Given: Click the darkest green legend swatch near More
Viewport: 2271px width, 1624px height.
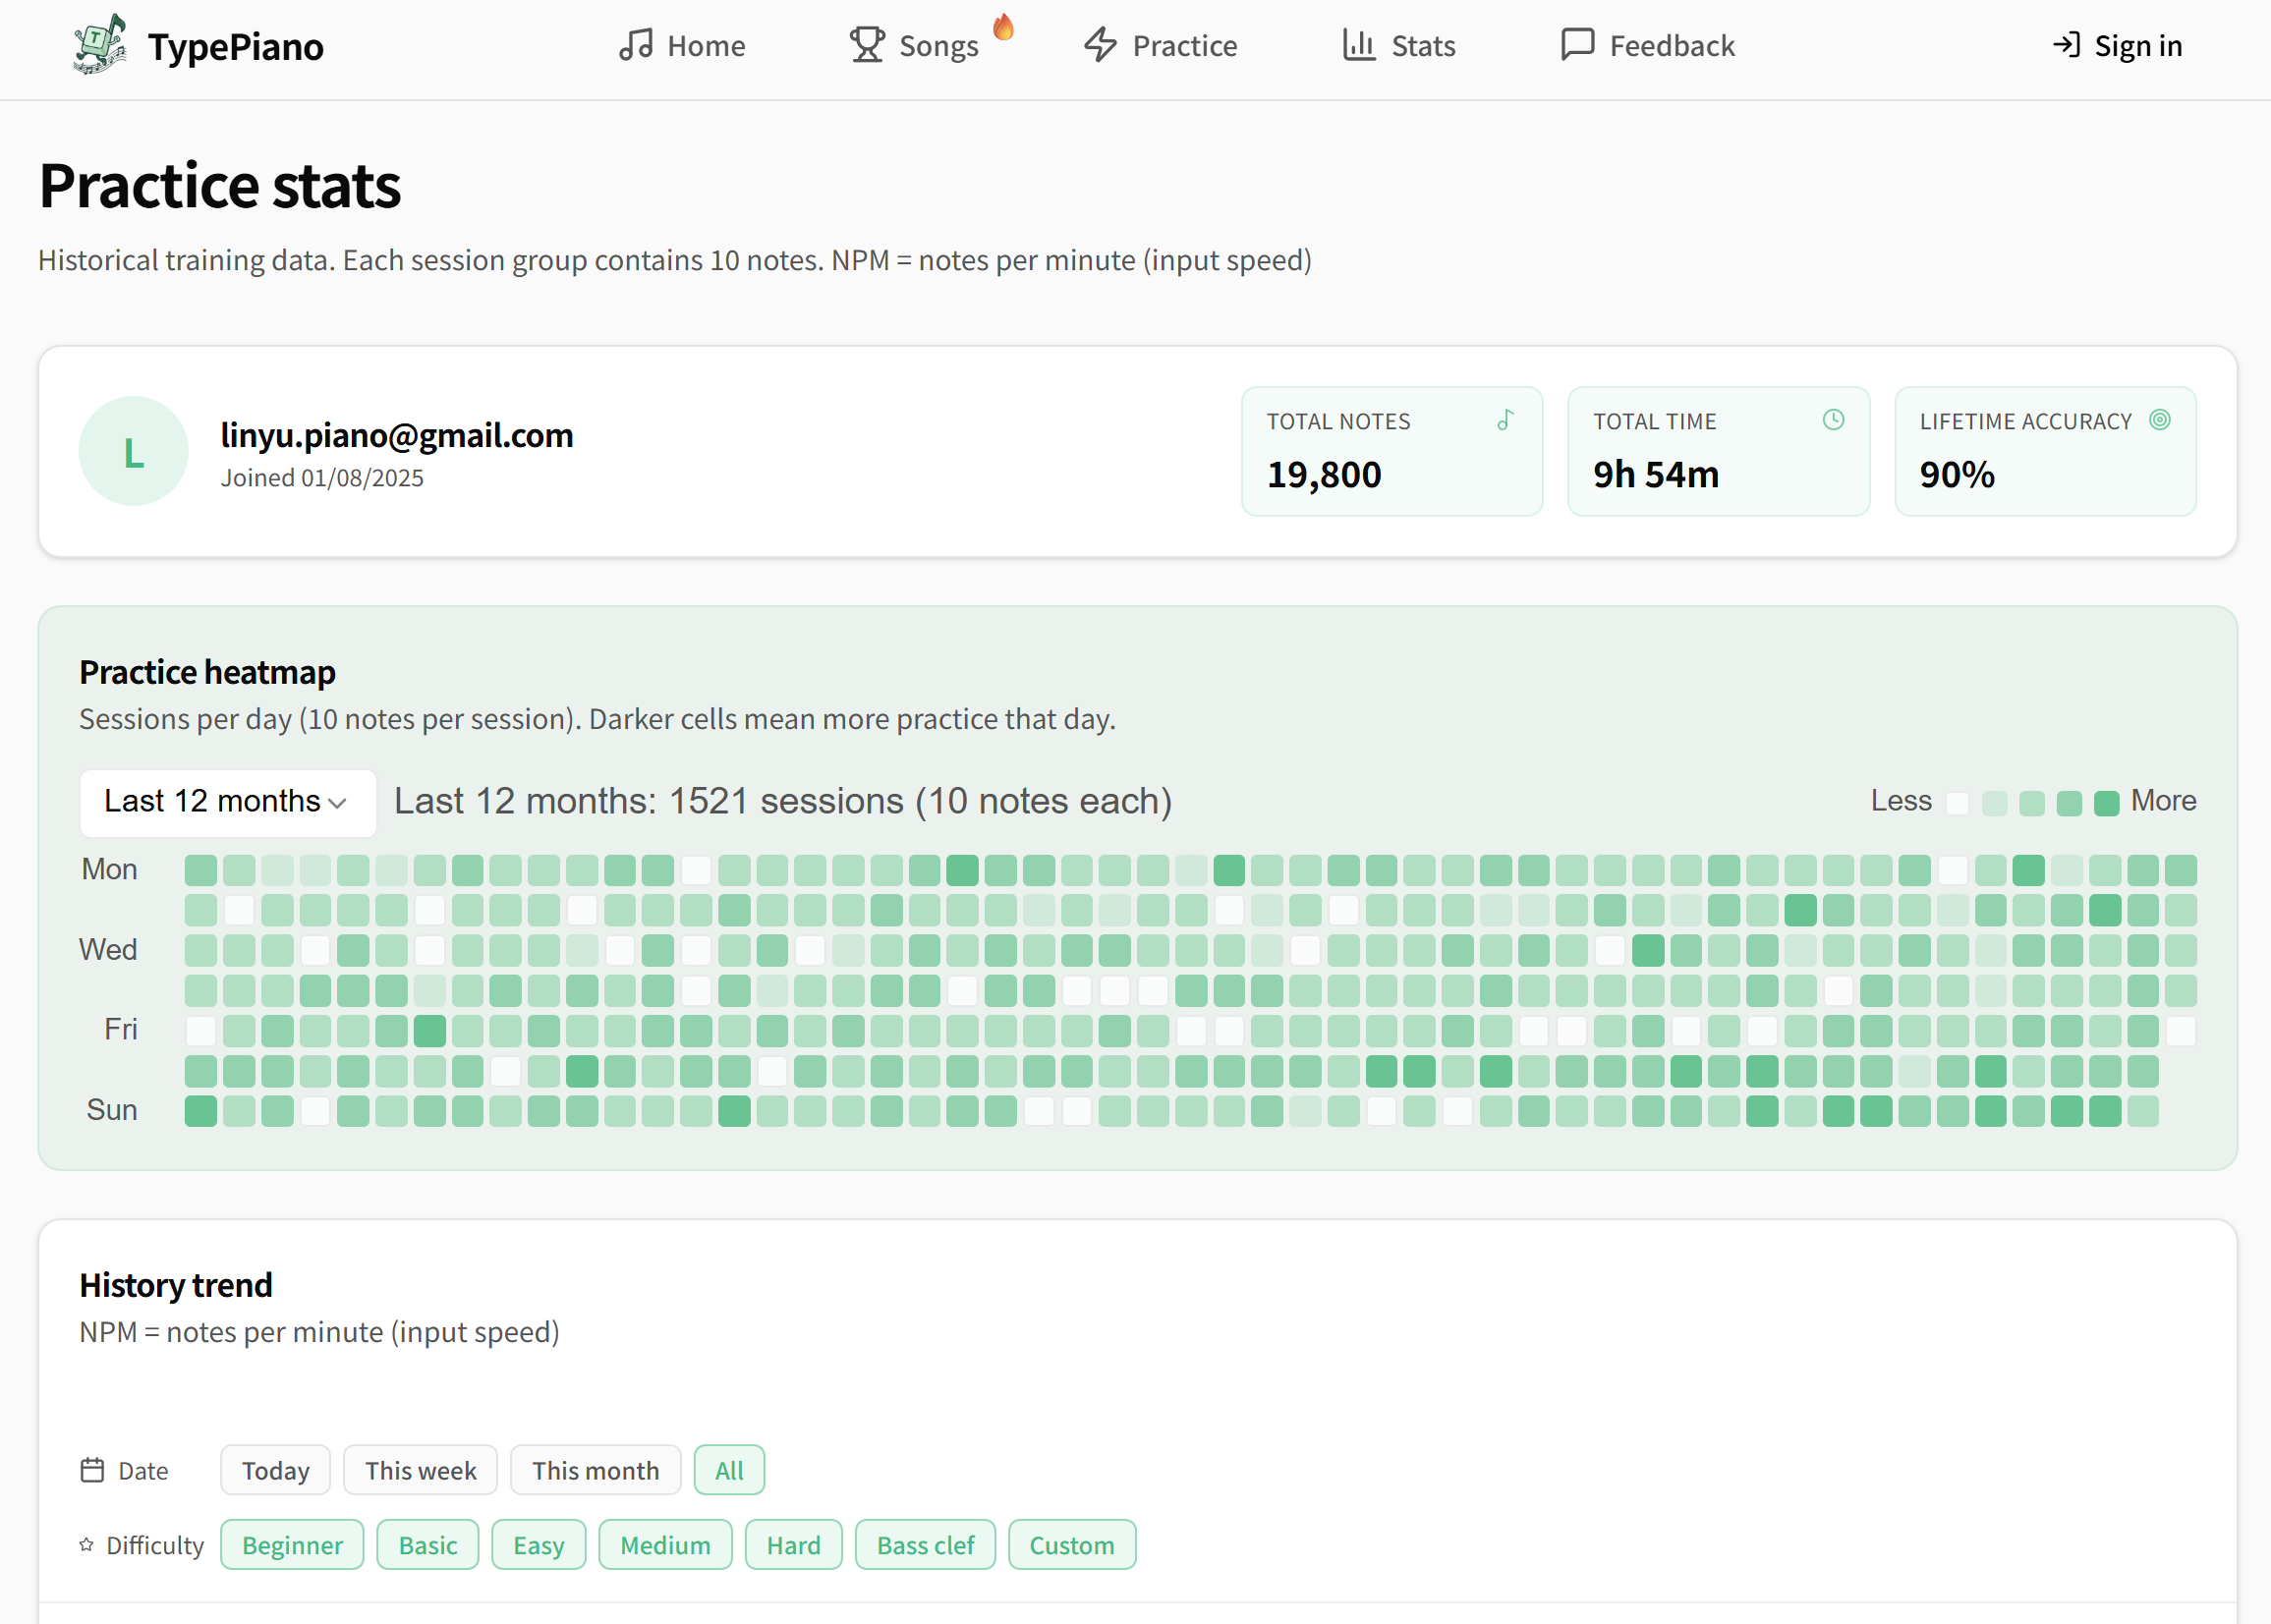Looking at the screenshot, I should coord(2106,803).
